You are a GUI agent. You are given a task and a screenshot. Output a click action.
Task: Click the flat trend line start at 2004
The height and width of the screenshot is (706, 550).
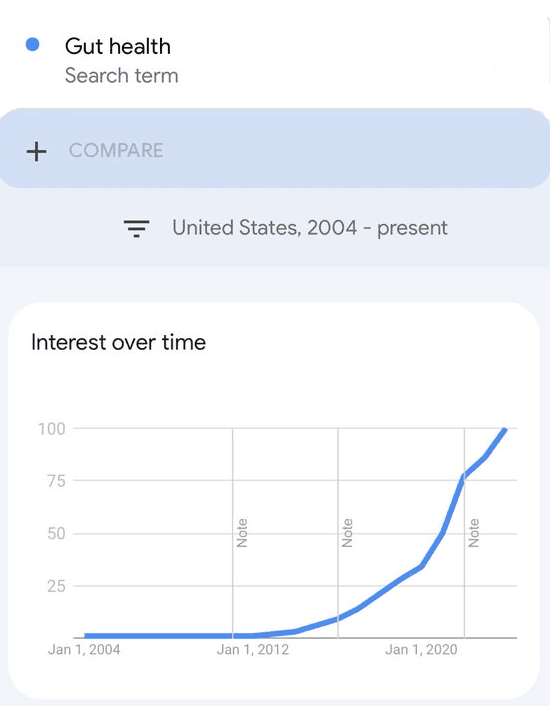point(86,636)
